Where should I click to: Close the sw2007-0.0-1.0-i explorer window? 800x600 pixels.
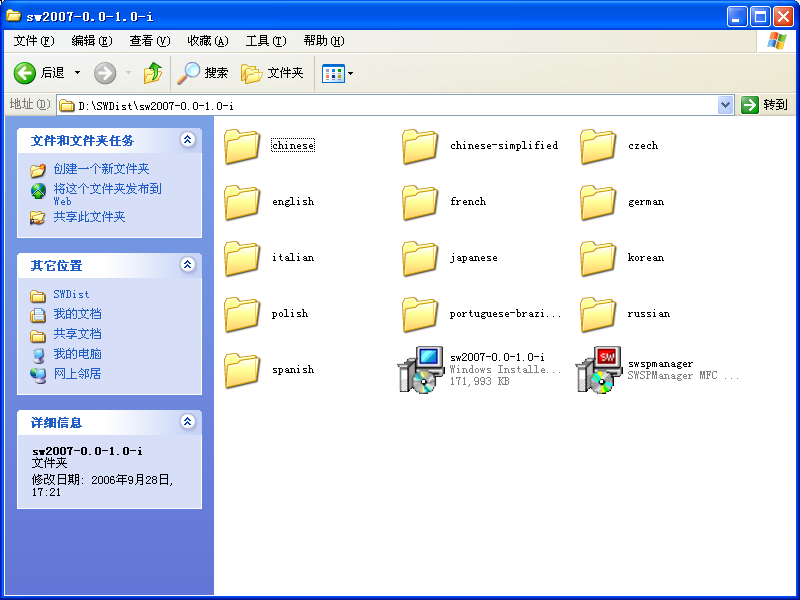[x=783, y=17]
